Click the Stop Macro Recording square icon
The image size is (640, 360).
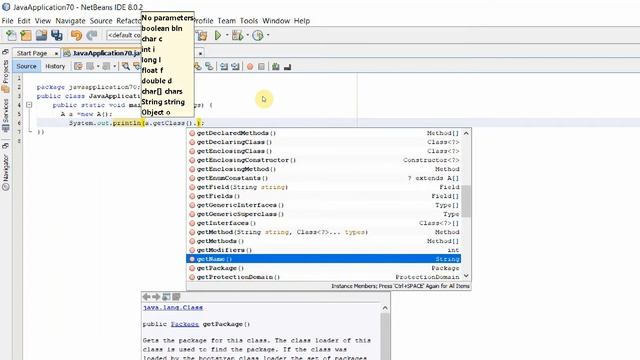[x=261, y=67]
